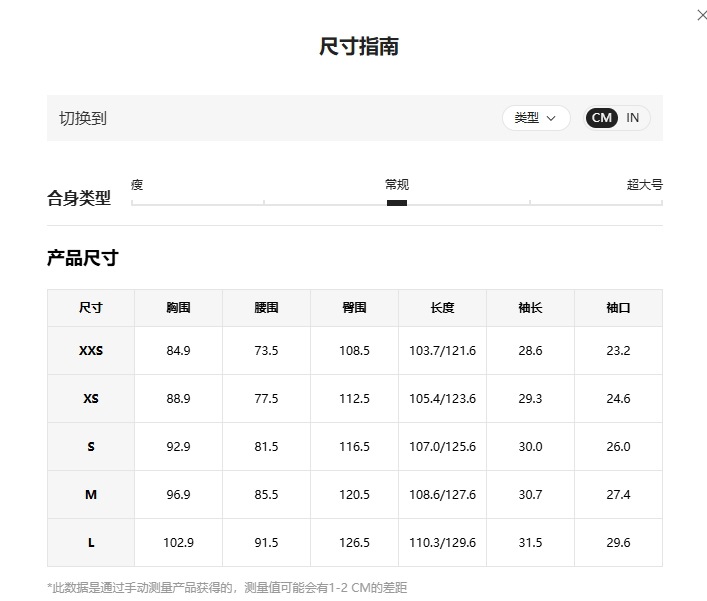Select the 常规 fit marker

(397, 203)
